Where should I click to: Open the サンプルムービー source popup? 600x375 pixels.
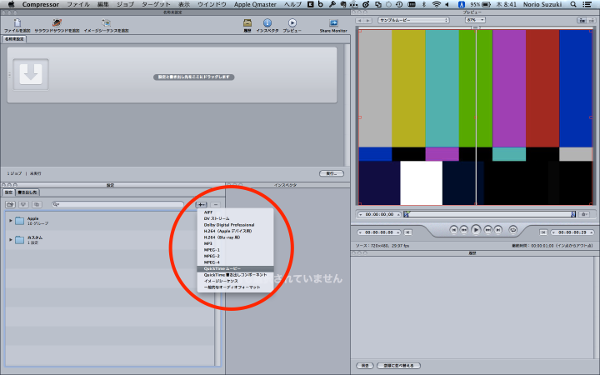[413, 20]
